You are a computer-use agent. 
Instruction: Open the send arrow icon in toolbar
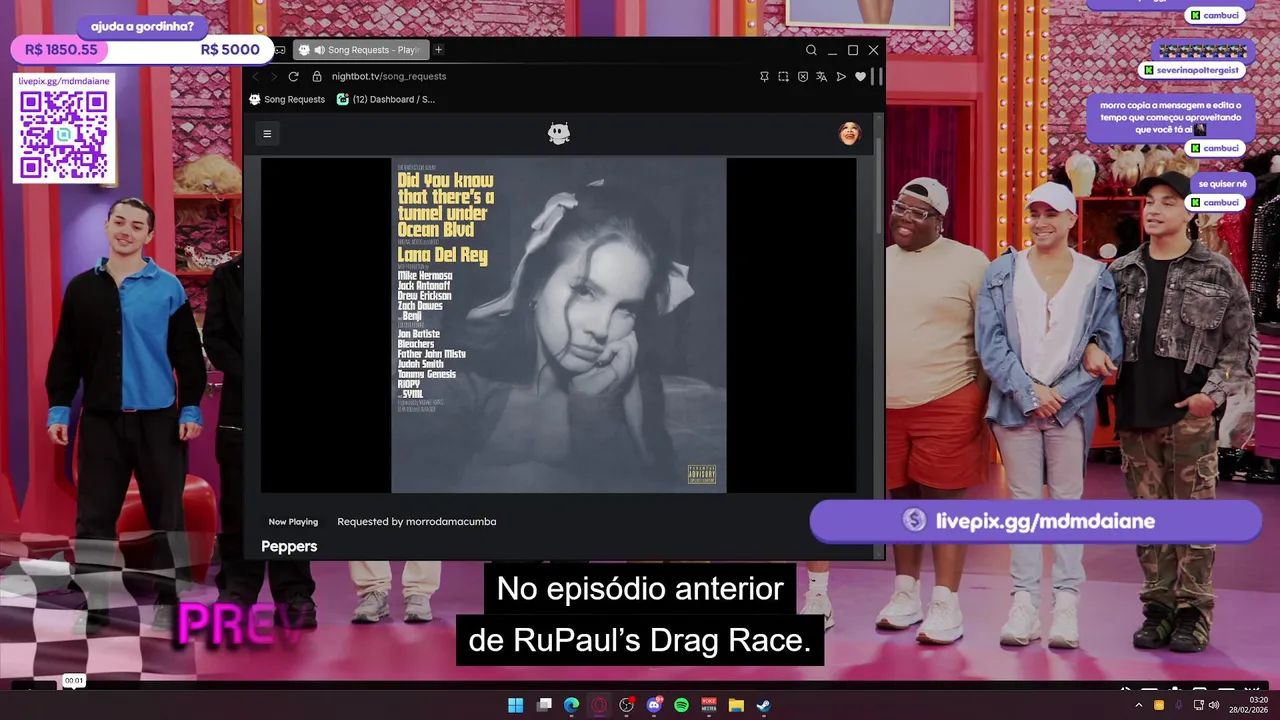[841, 76]
